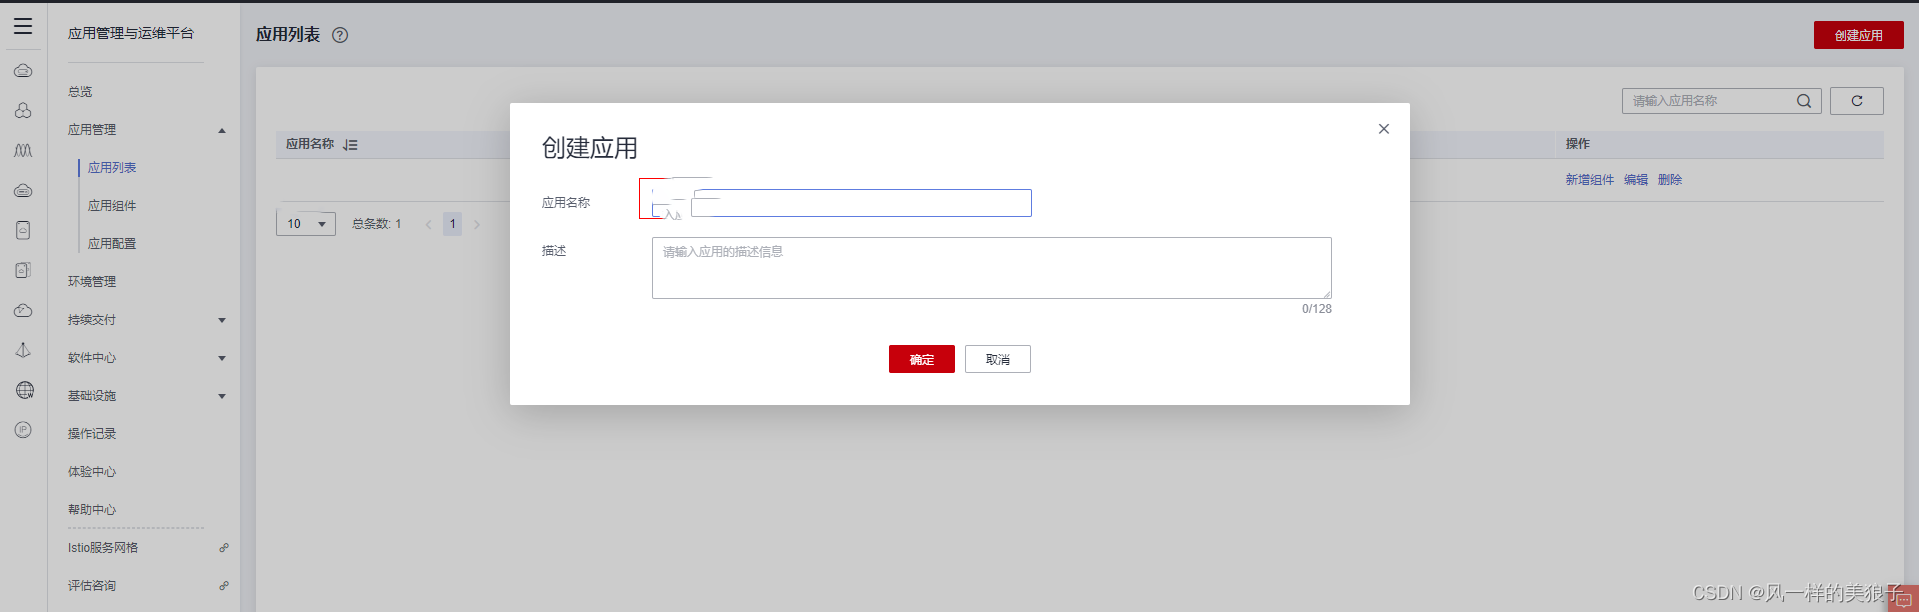Click the application name search box
This screenshot has height=612, width=1919.
[x=1722, y=101]
